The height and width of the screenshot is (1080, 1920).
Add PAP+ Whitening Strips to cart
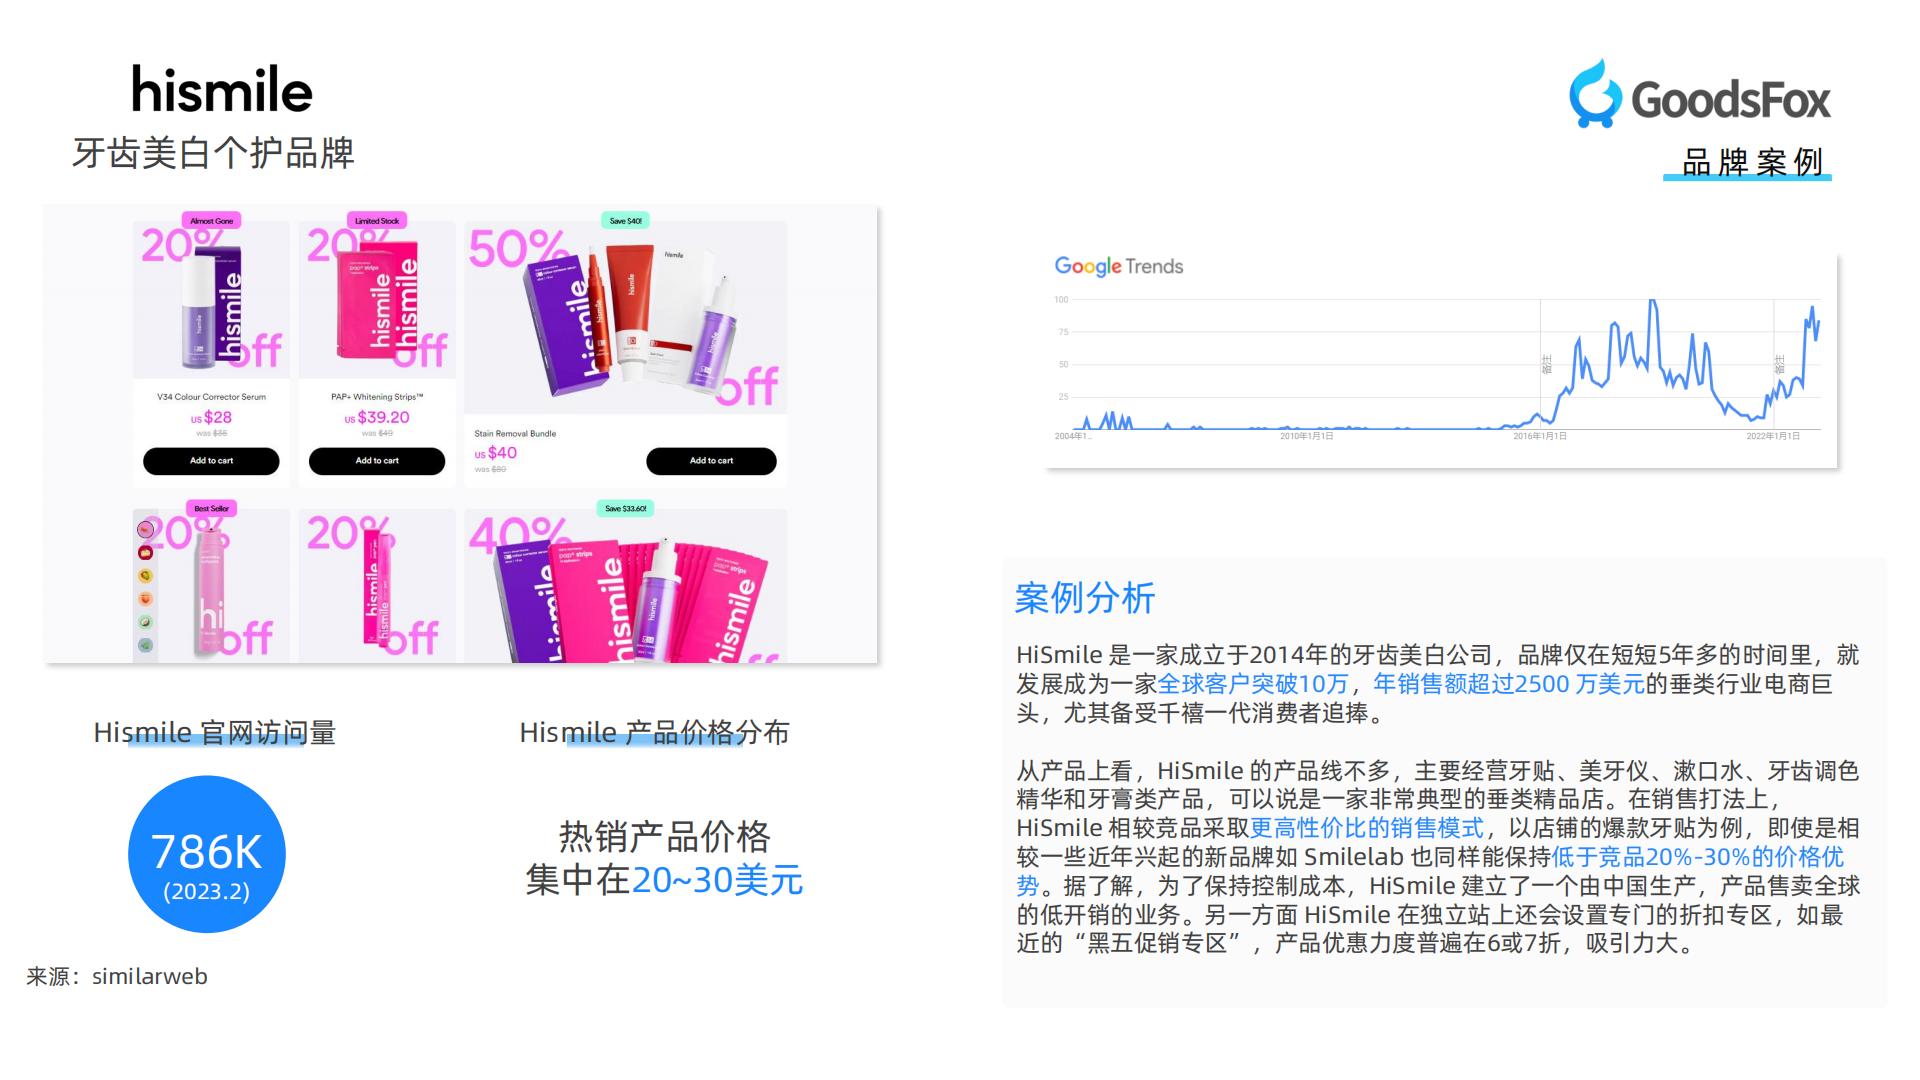[x=377, y=461]
